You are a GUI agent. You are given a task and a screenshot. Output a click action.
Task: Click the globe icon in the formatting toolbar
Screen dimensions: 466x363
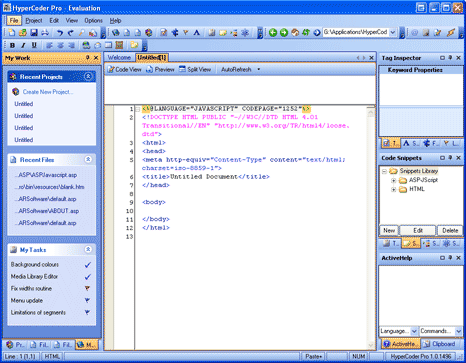click(86, 45)
